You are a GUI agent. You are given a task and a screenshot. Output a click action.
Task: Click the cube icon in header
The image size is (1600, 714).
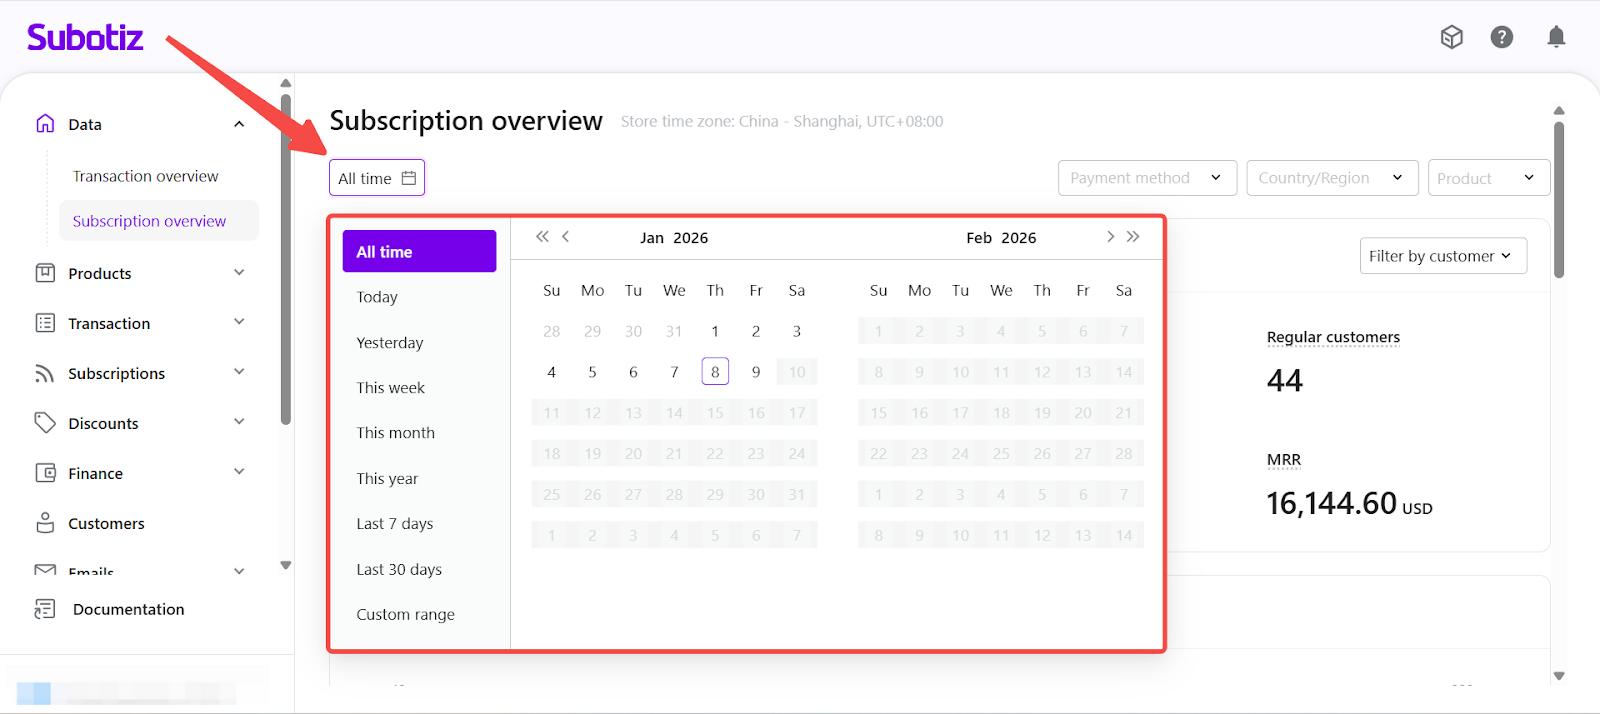pyautogui.click(x=1451, y=37)
